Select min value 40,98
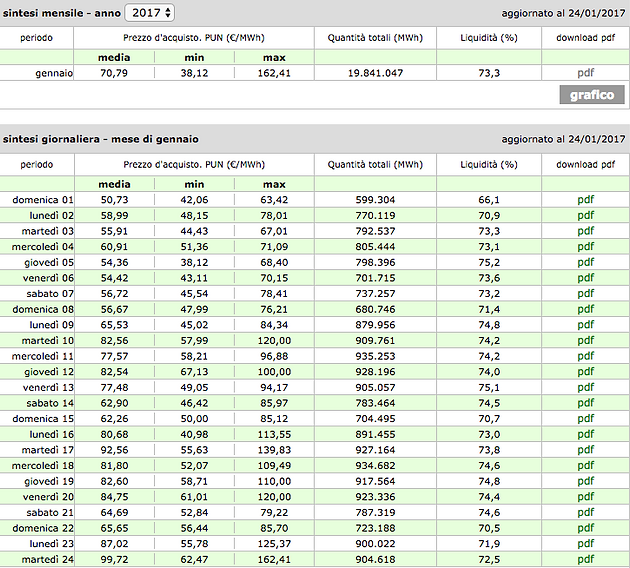630x568 pixels. click(194, 434)
